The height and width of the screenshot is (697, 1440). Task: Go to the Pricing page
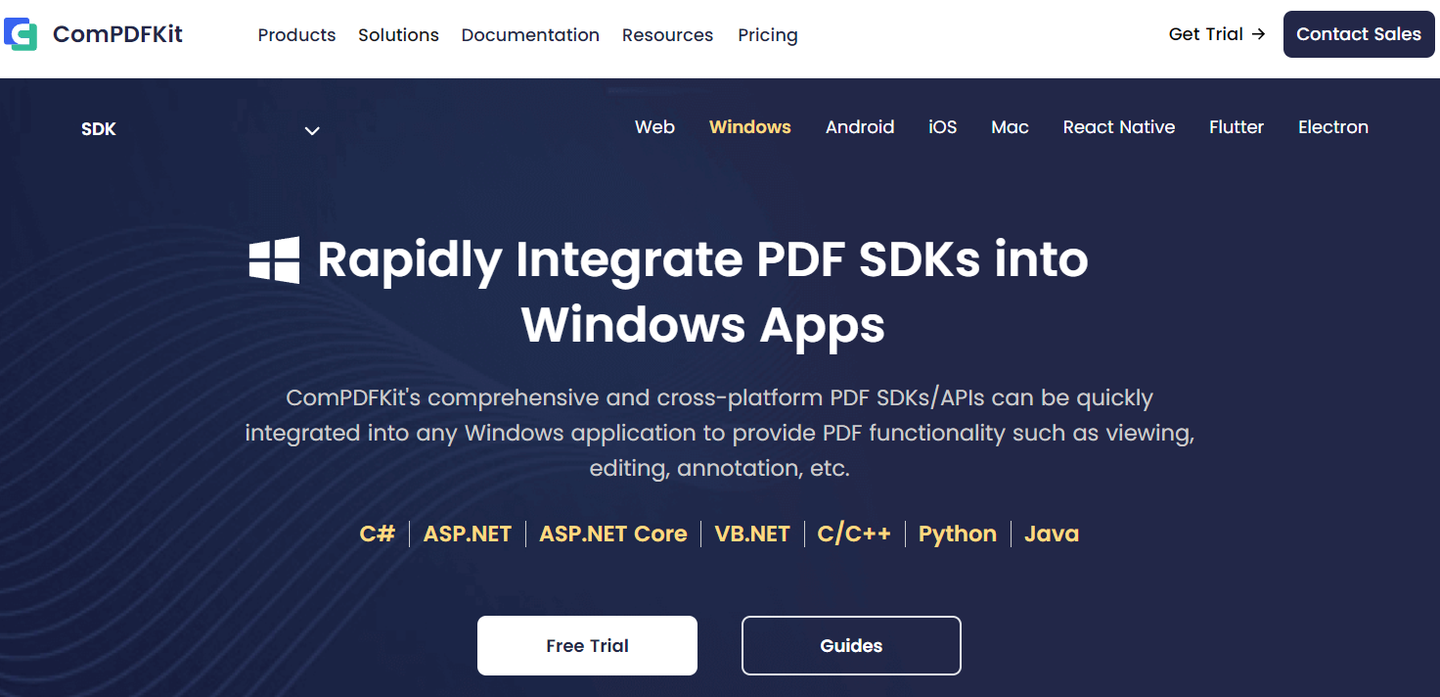tap(768, 35)
